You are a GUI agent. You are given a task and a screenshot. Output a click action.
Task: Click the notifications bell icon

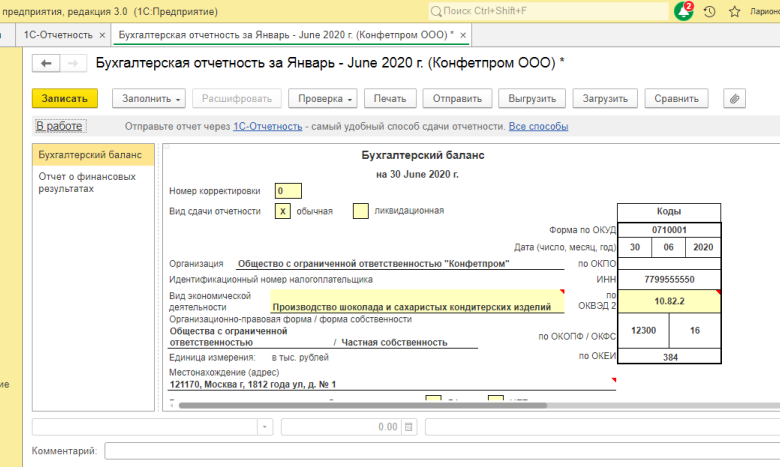pos(683,11)
